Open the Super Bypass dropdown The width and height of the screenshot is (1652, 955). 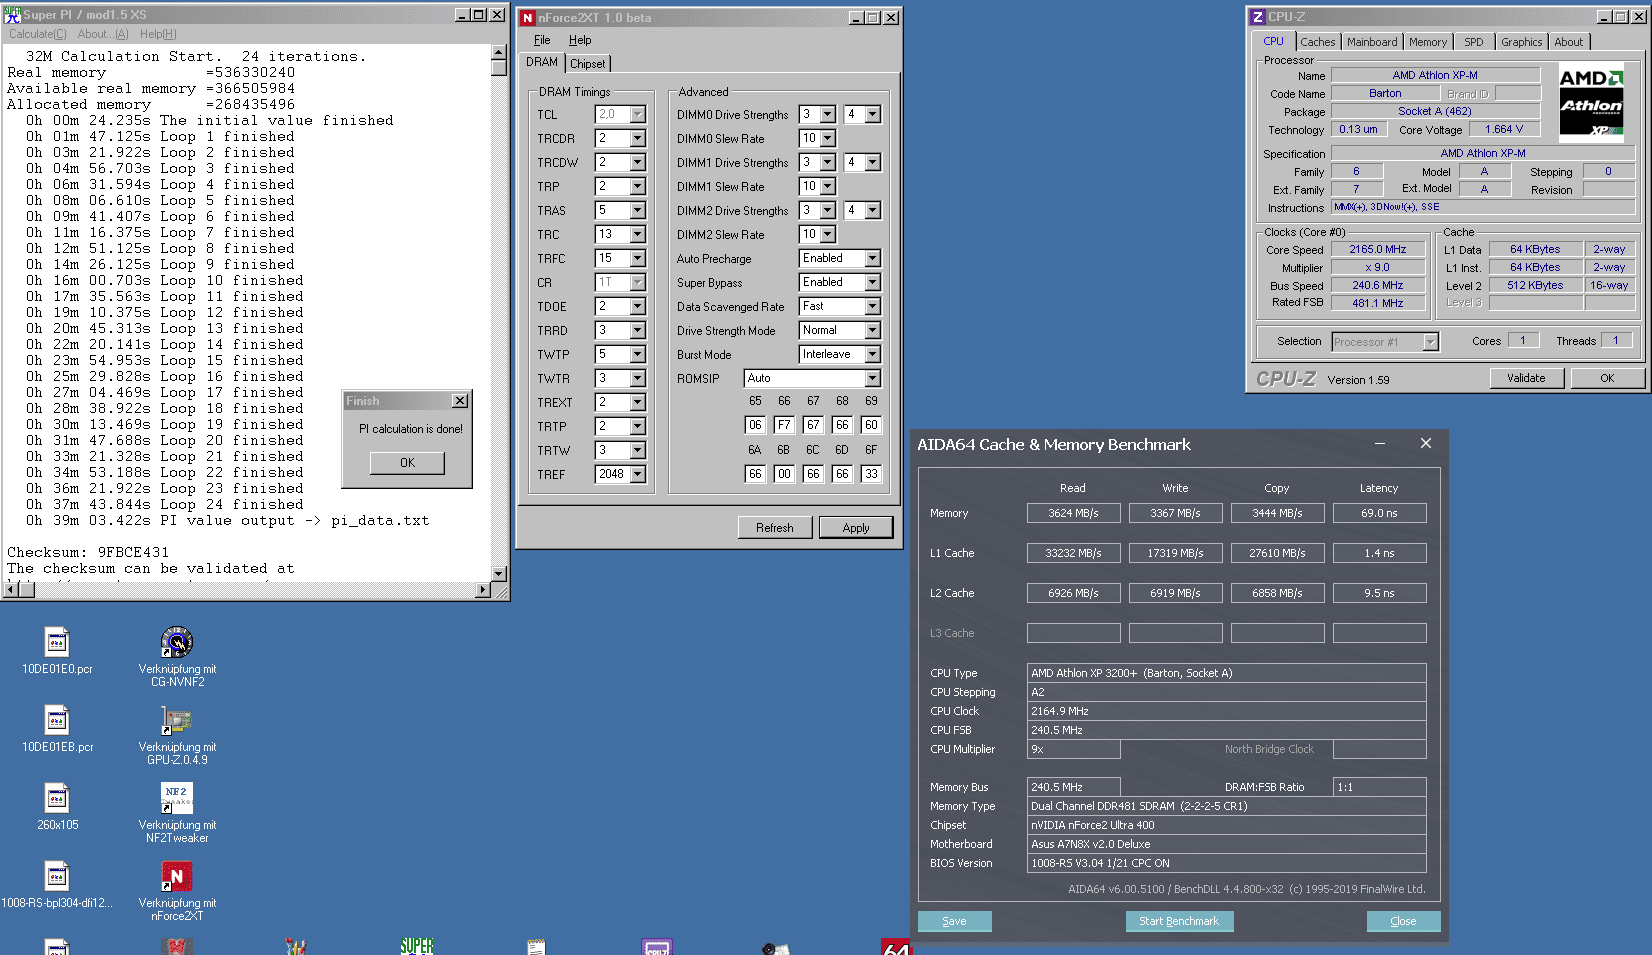point(873,283)
